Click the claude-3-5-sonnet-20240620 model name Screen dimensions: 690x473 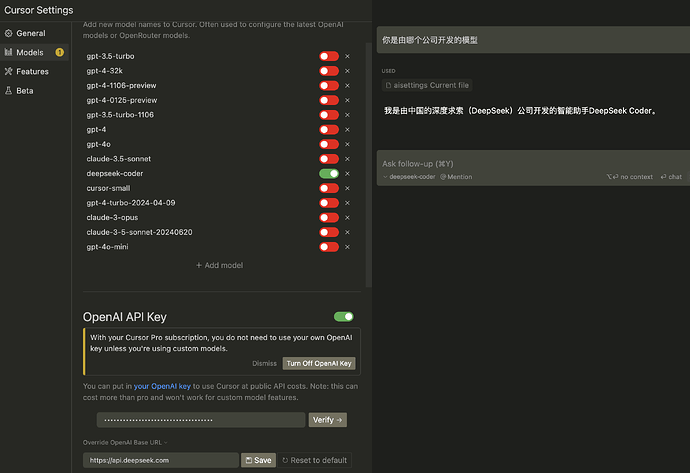click(139, 232)
